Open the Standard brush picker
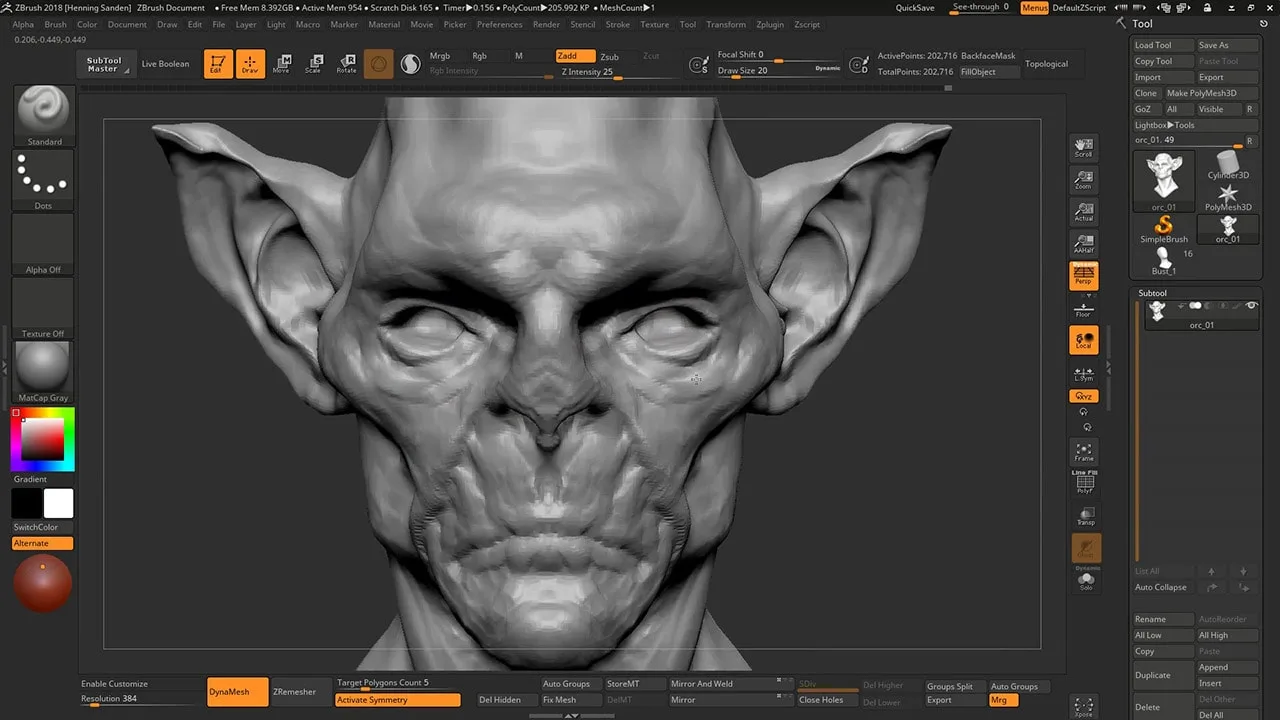 coord(44,116)
